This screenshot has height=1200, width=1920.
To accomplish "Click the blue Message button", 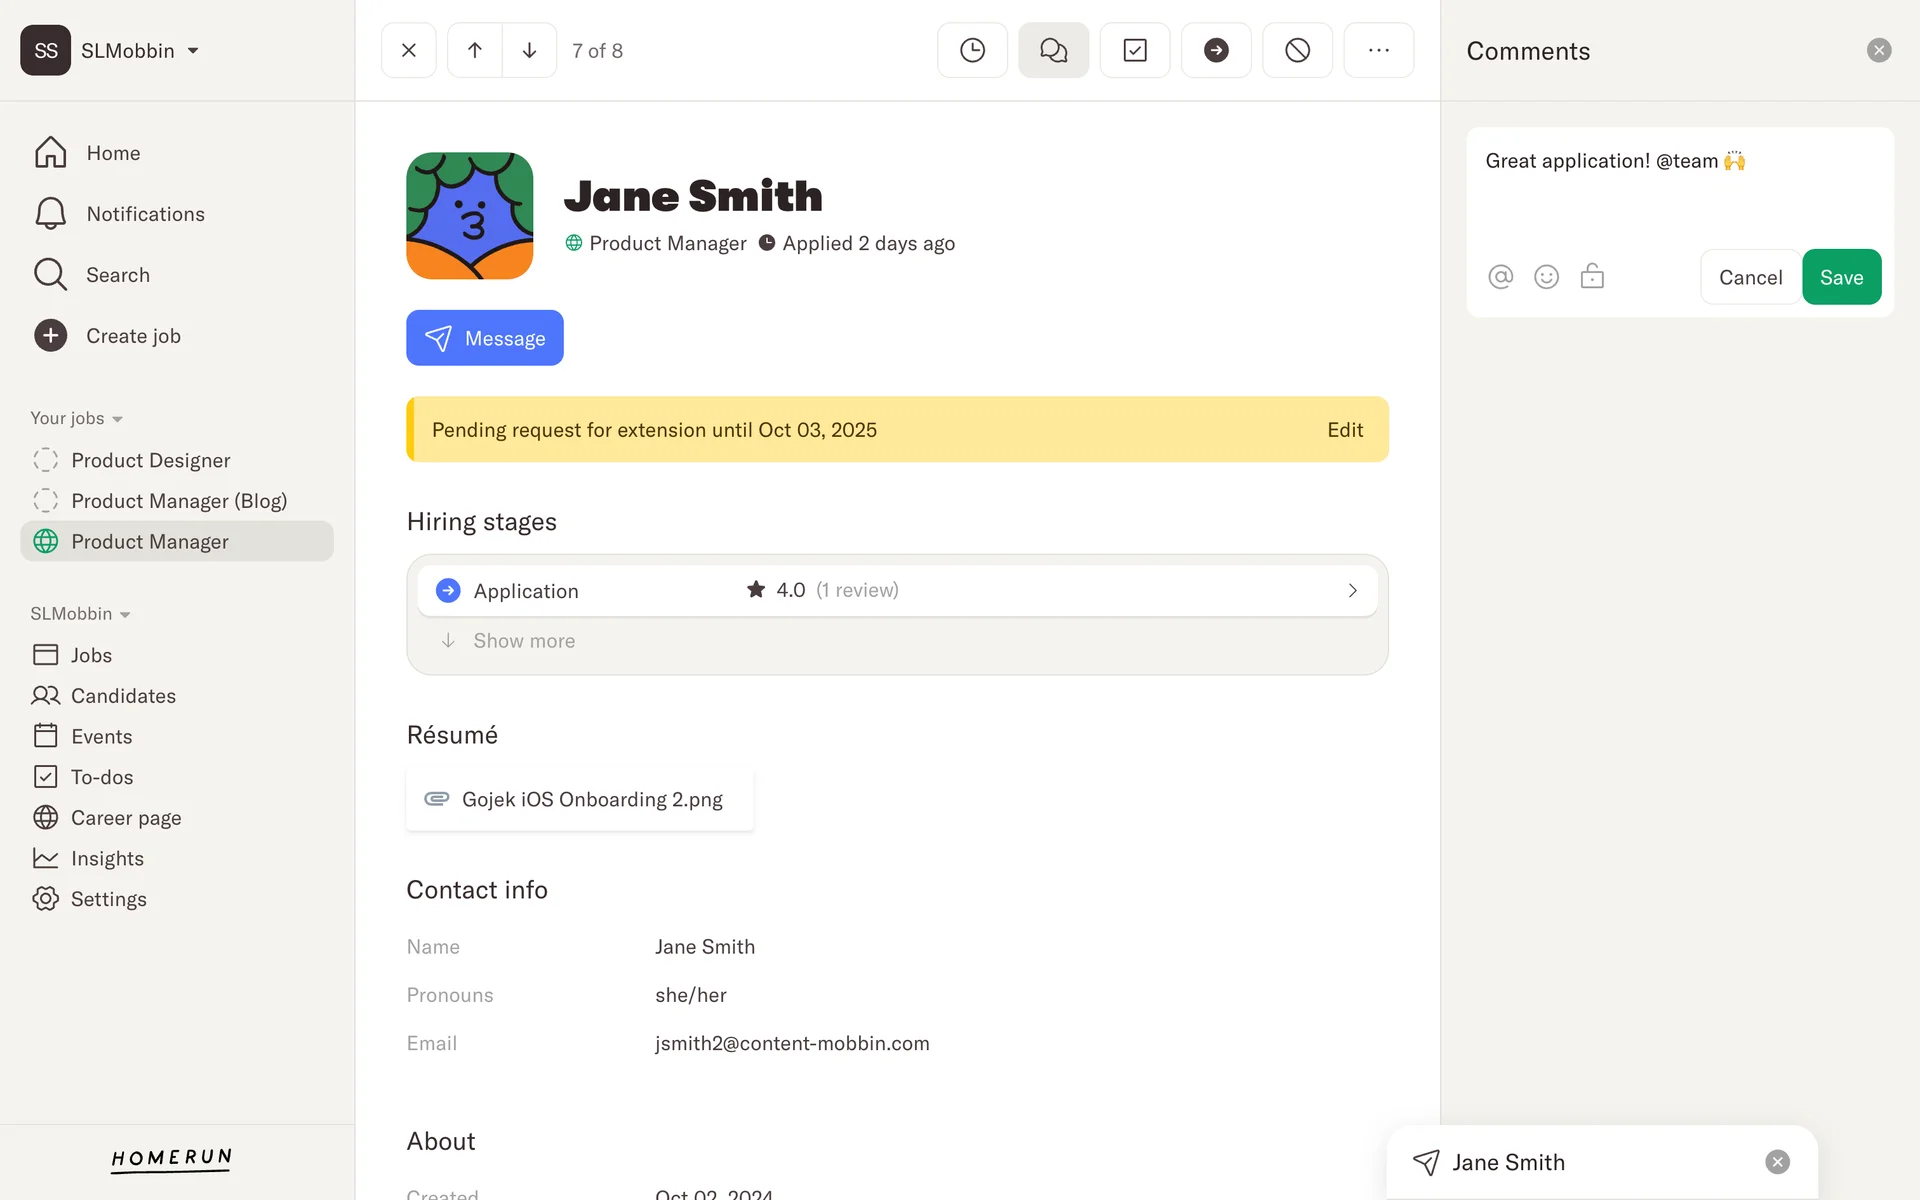I will (484, 338).
